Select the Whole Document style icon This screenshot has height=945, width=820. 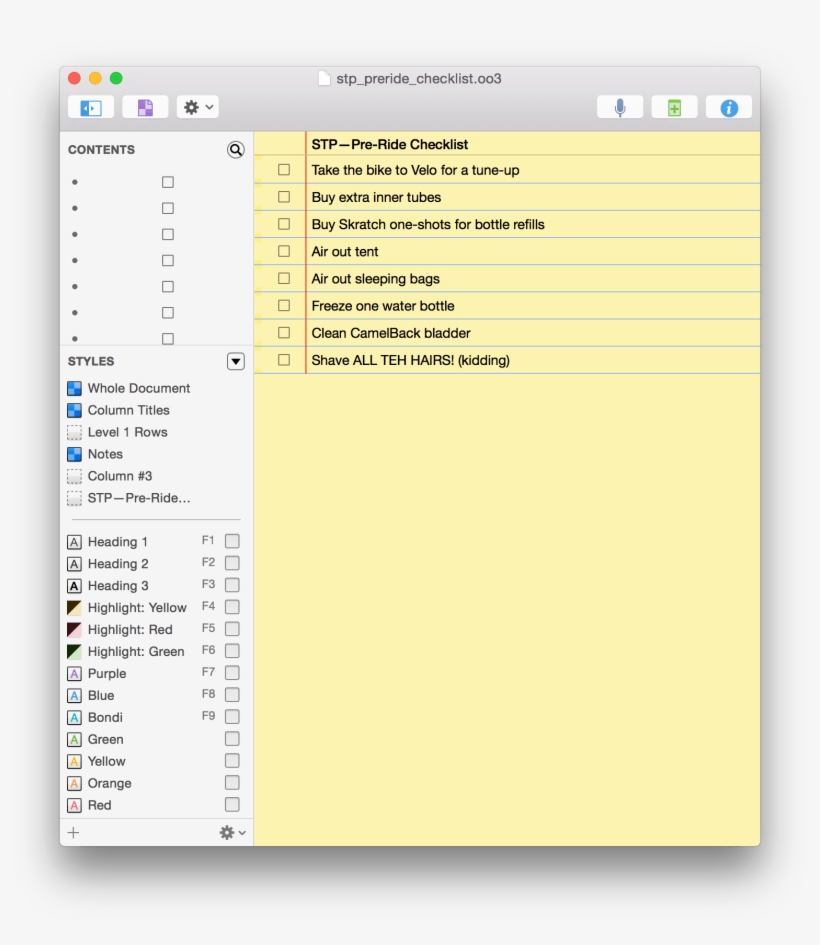point(74,388)
